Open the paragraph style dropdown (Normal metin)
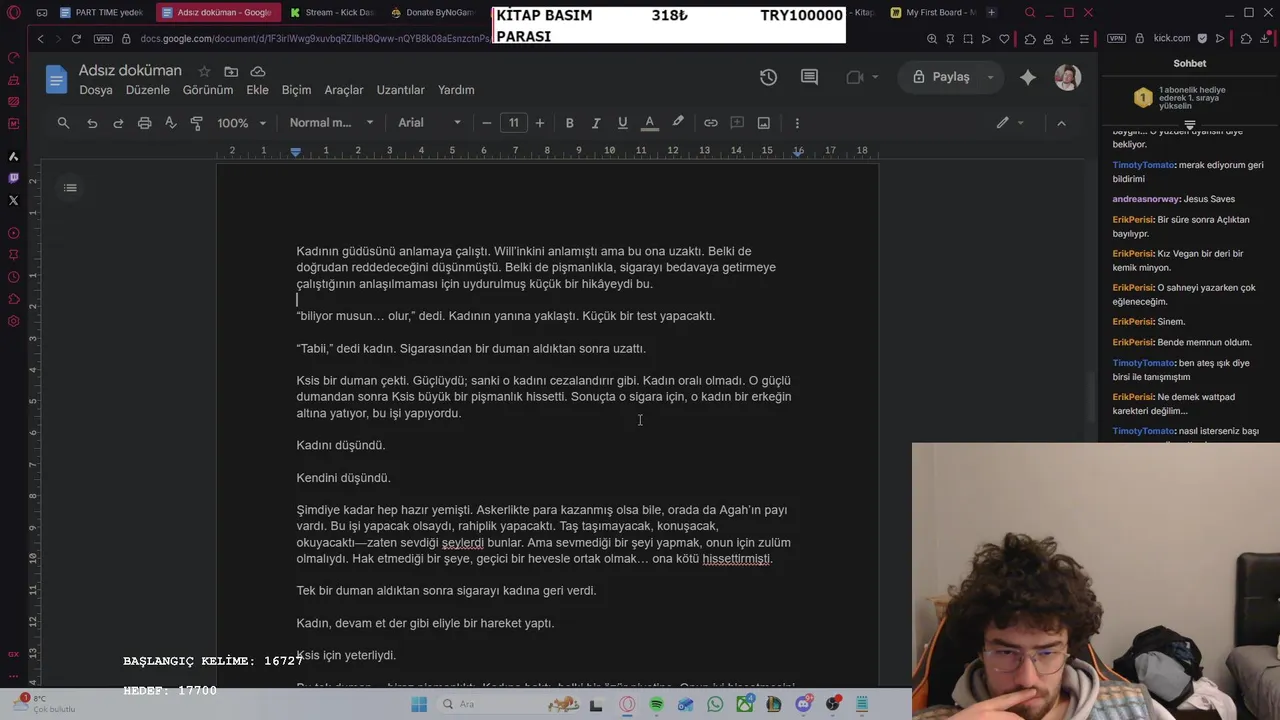The image size is (1280, 720). (331, 123)
